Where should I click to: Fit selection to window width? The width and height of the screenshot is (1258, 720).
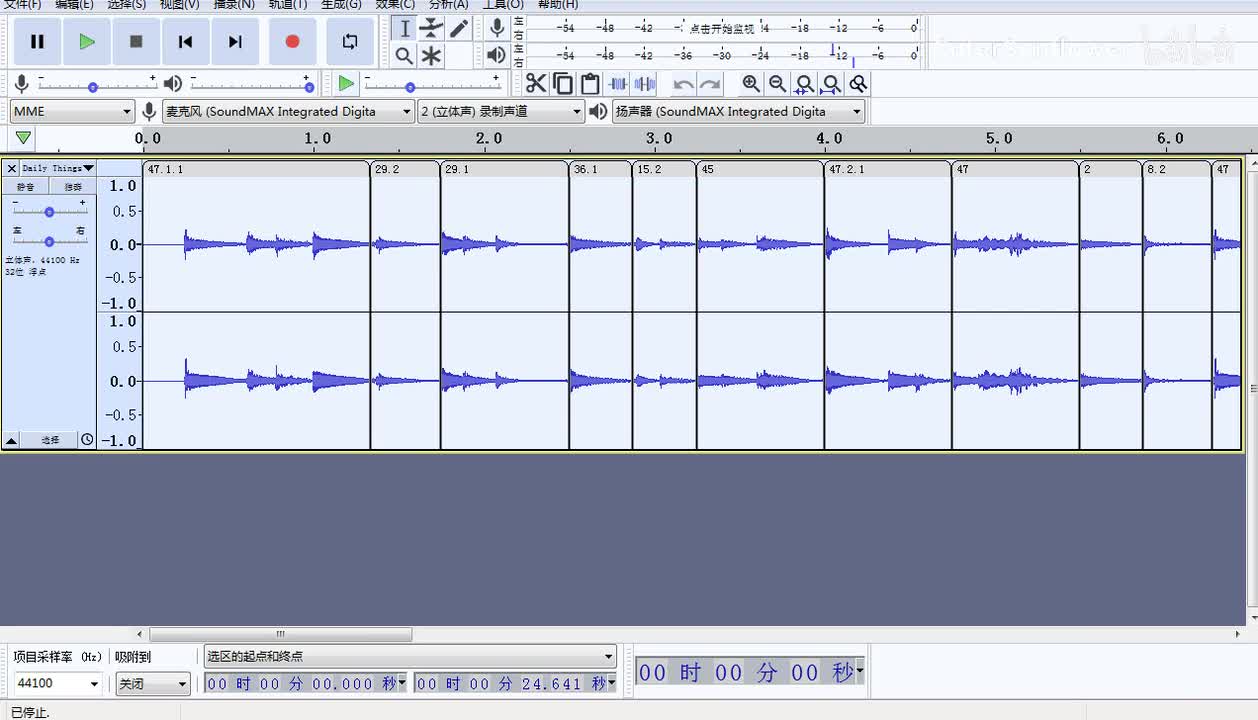coord(804,84)
